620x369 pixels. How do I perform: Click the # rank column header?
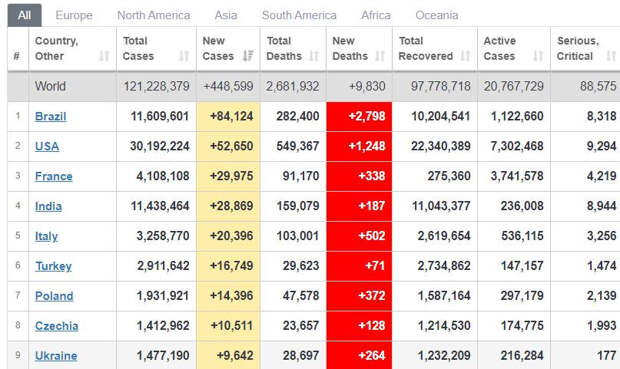(17, 56)
